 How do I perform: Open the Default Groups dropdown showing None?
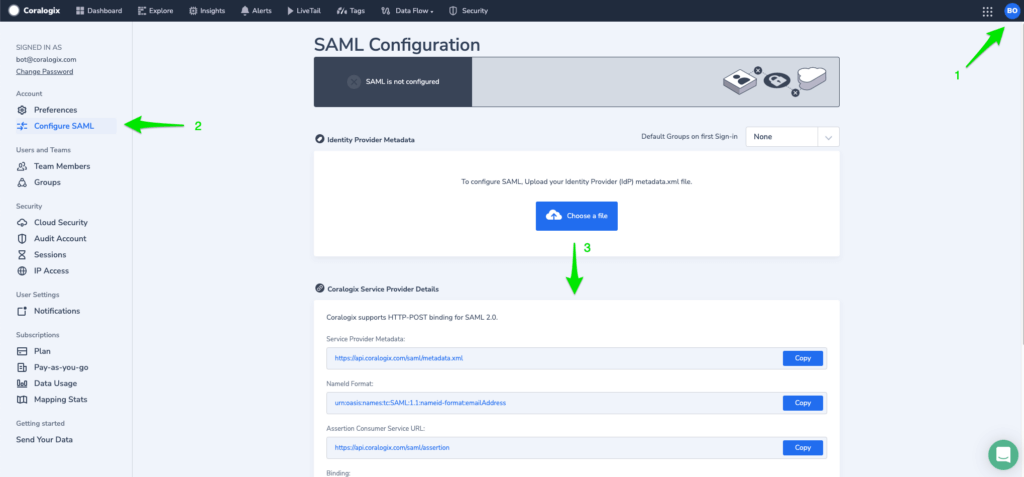pyautogui.click(x=792, y=137)
